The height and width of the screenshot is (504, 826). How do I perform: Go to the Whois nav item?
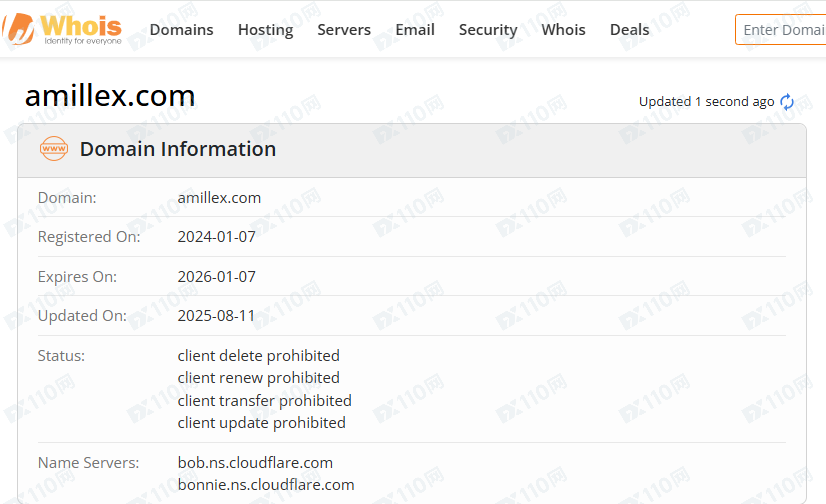563,30
